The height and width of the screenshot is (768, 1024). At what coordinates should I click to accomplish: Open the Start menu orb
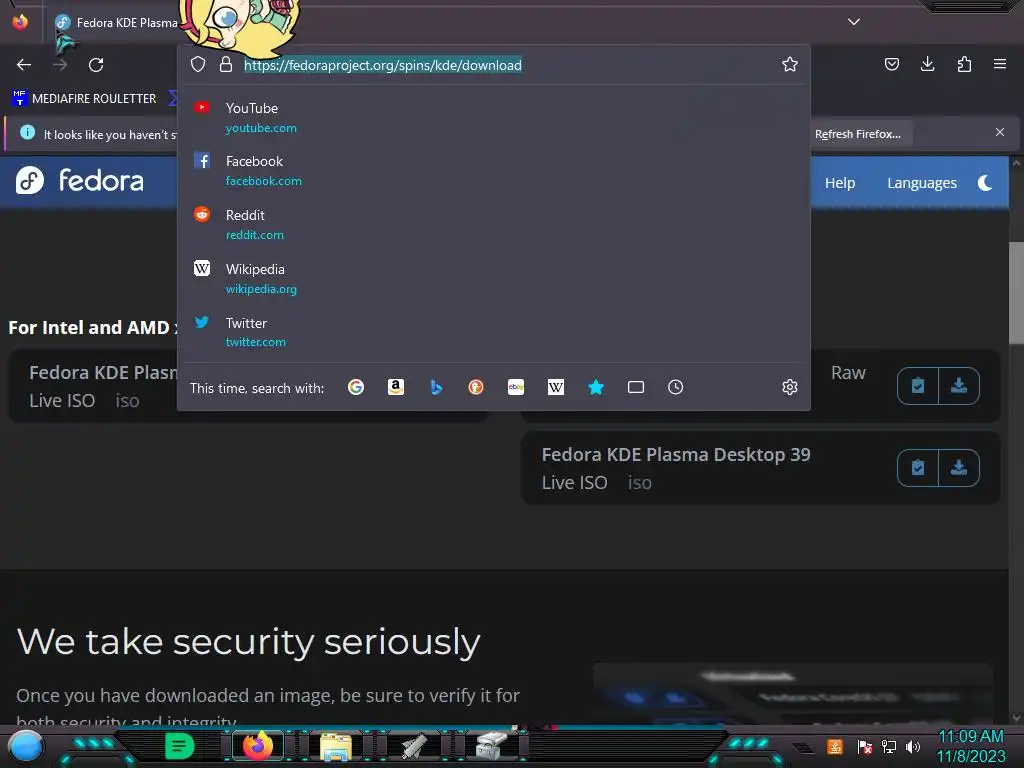(x=25, y=746)
